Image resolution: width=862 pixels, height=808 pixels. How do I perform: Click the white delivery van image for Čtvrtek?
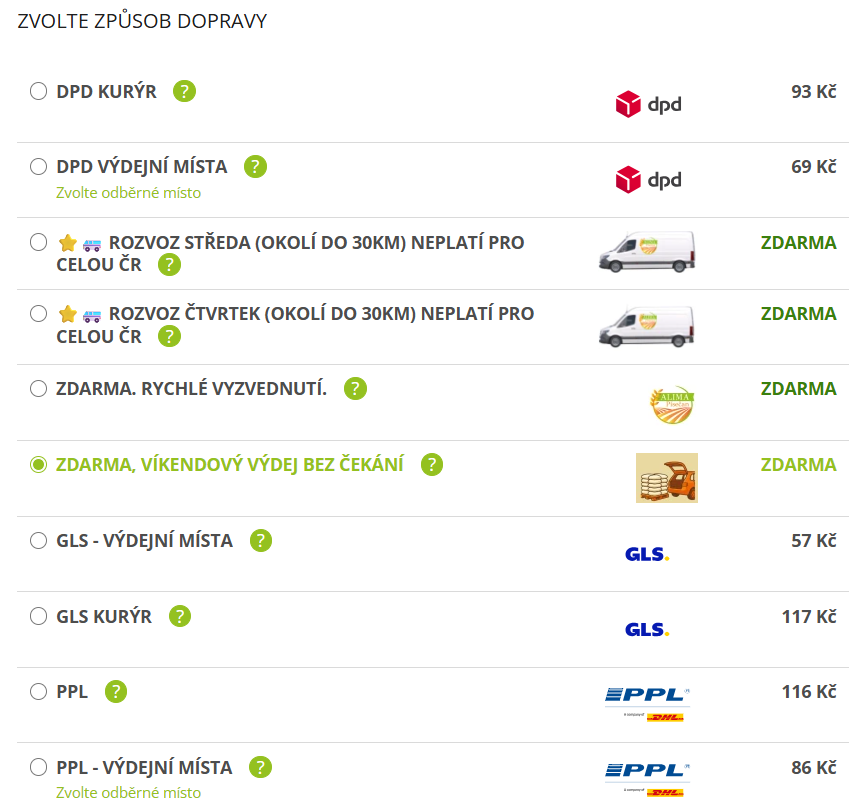pyautogui.click(x=646, y=324)
